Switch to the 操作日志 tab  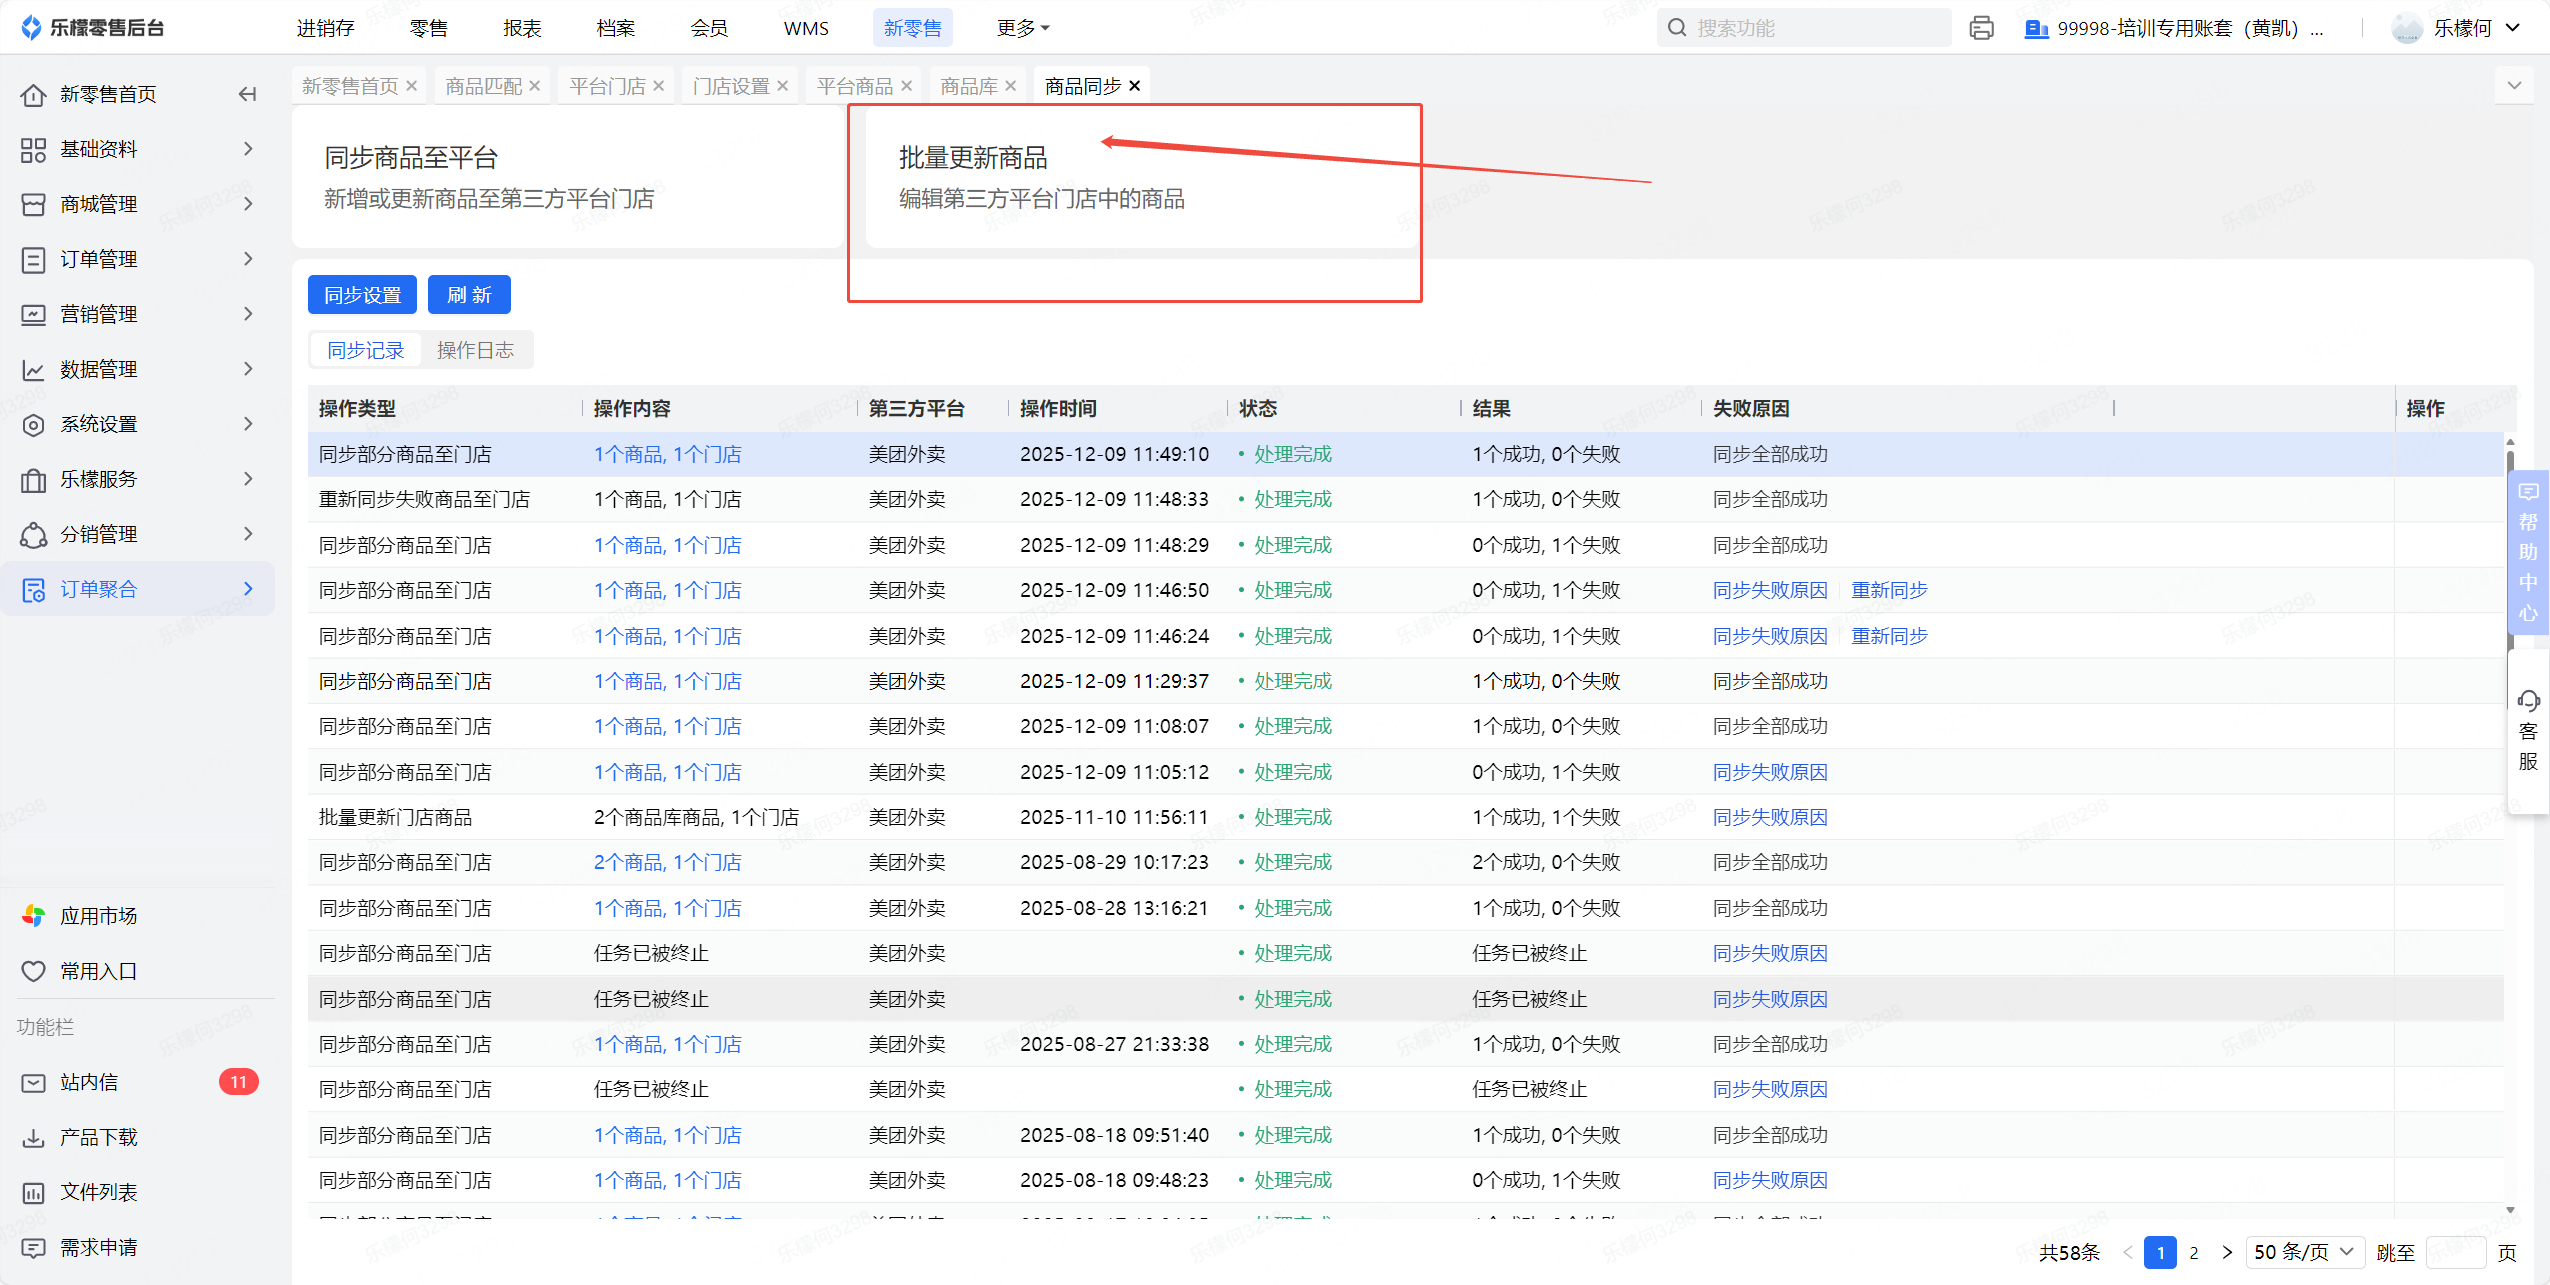point(475,350)
